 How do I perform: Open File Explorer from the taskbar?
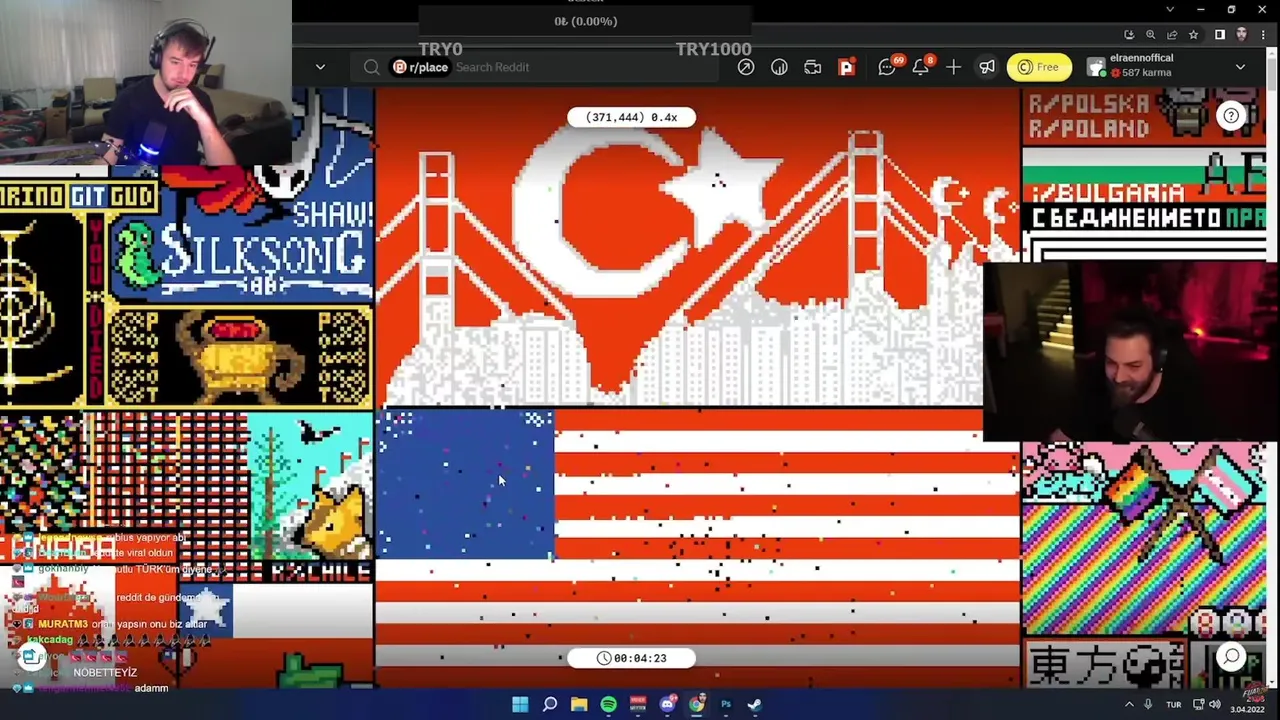579,704
